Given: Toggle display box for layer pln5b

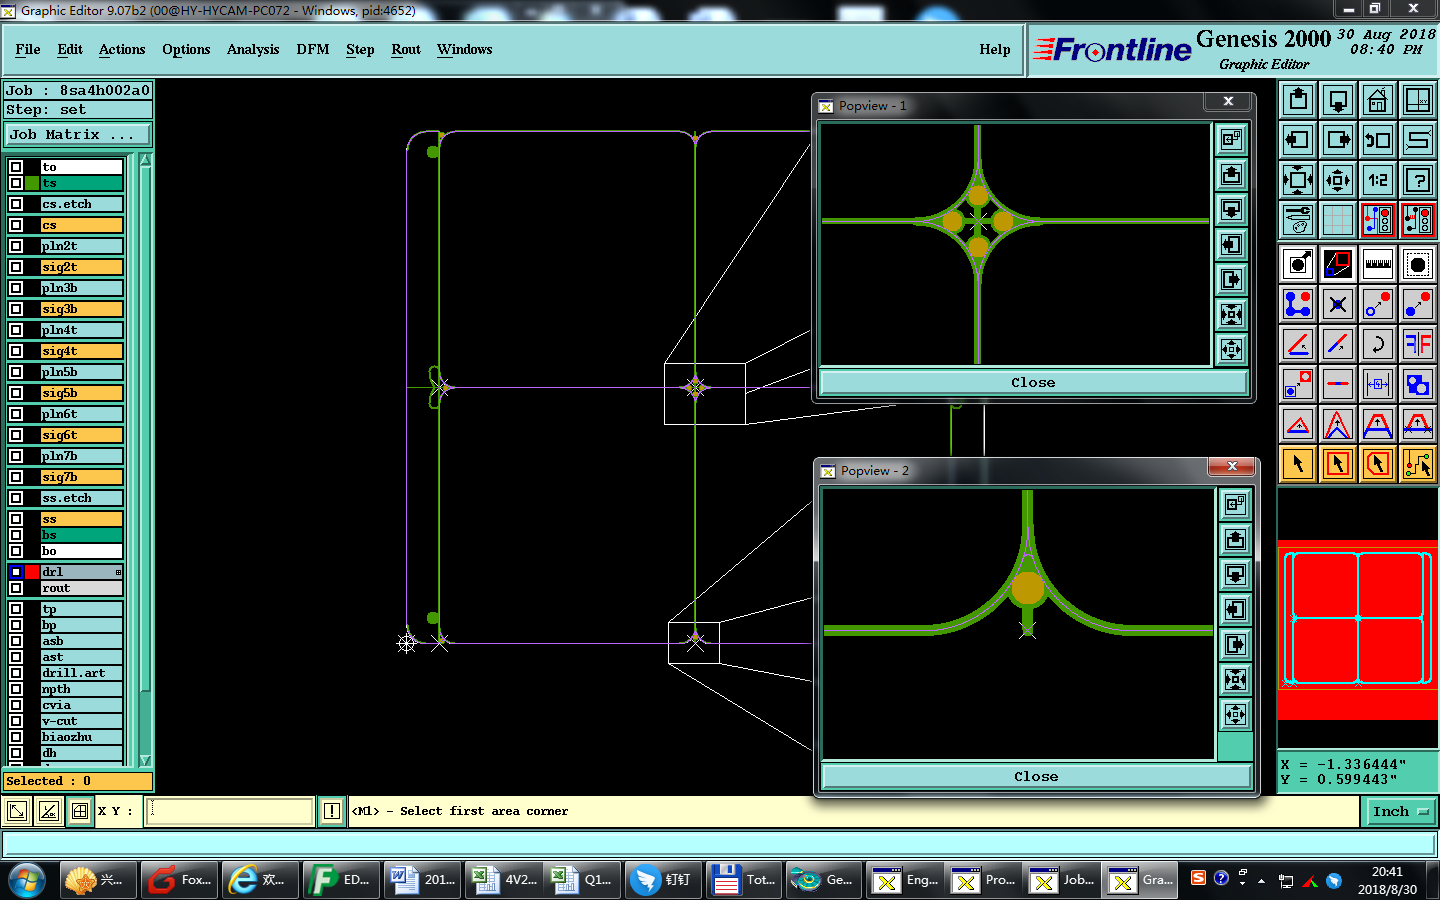Looking at the screenshot, I should 16,372.
